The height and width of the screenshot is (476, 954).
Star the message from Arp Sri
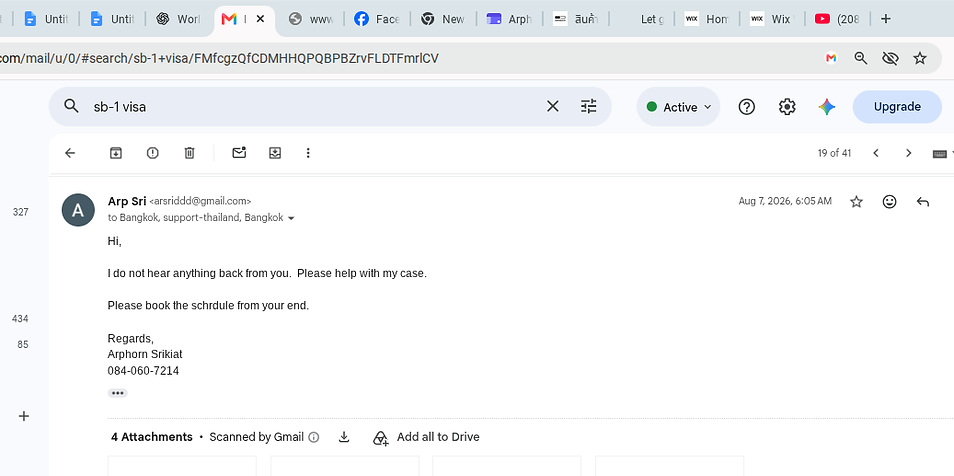[x=856, y=201]
